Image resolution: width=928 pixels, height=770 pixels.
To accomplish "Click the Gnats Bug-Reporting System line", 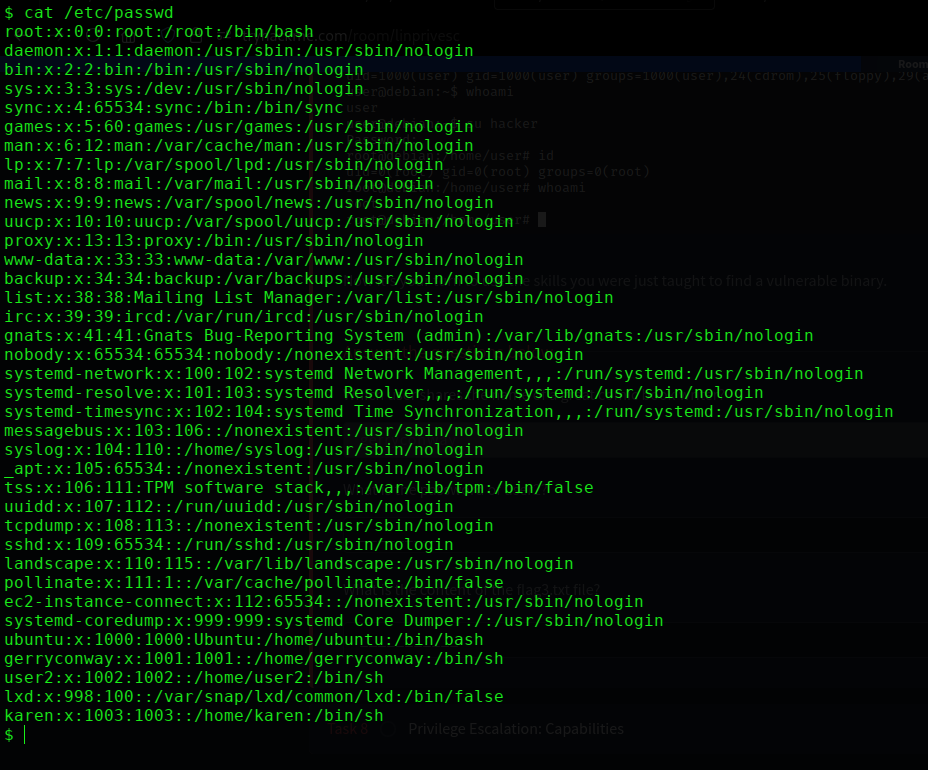I will point(408,336).
